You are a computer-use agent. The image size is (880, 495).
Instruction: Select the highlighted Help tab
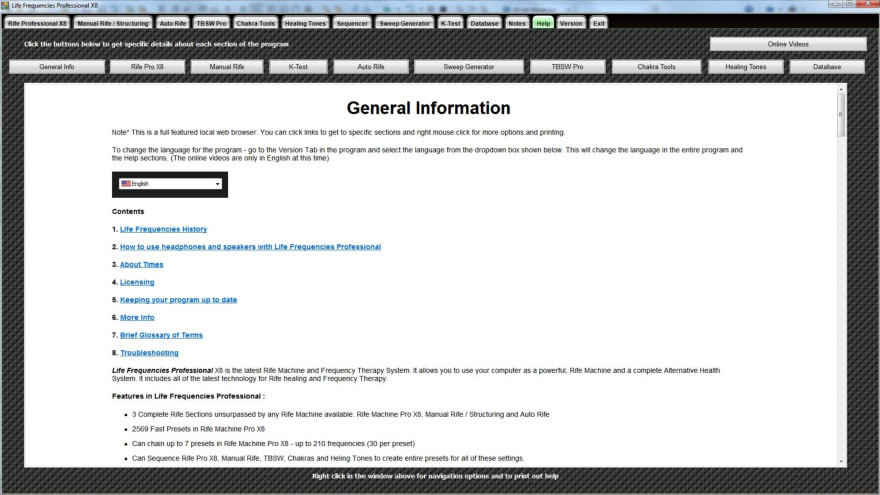point(543,23)
